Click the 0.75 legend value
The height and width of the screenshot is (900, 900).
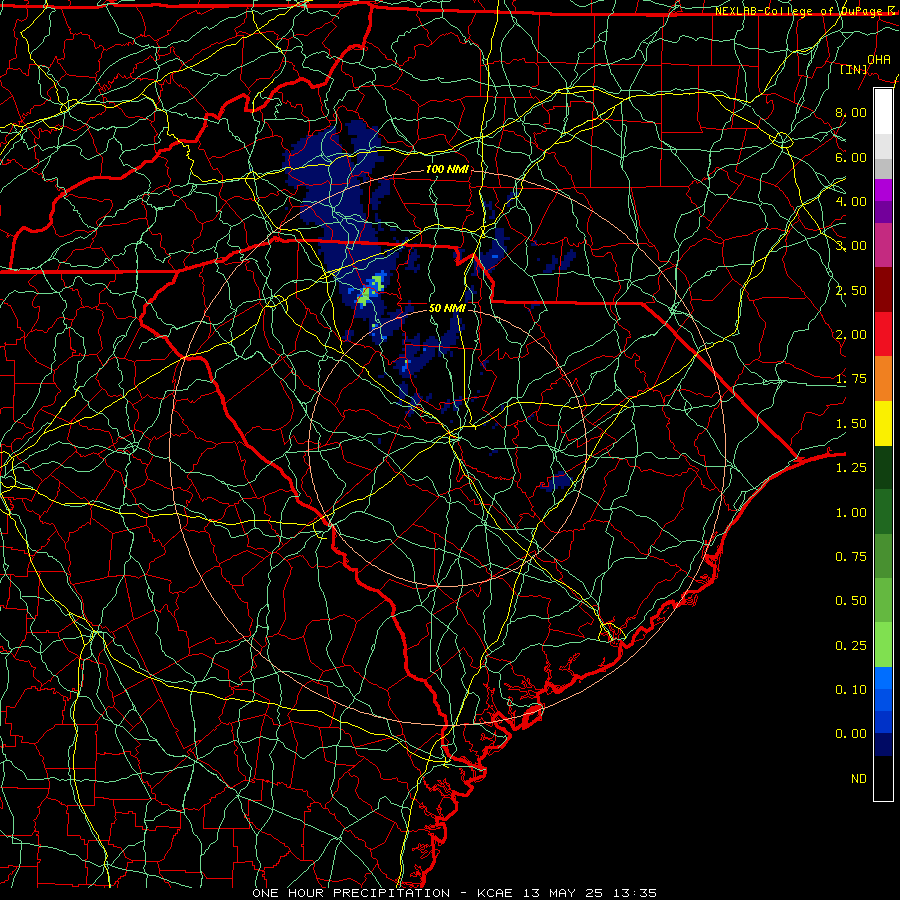coord(851,556)
